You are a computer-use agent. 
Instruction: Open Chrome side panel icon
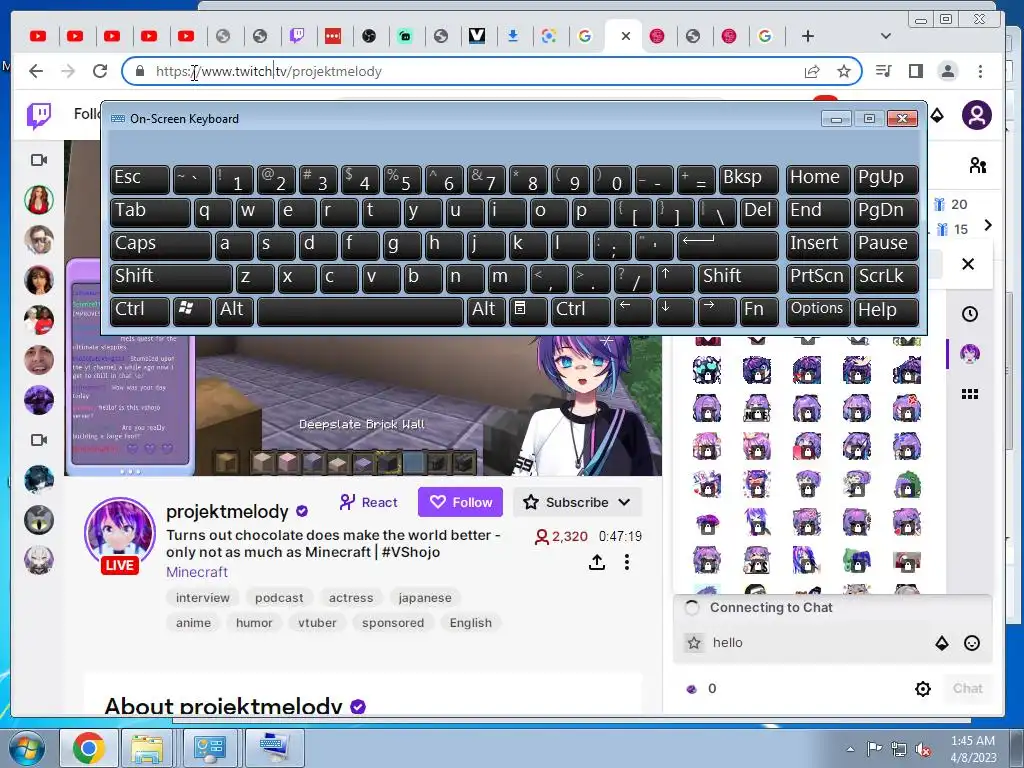(916, 71)
